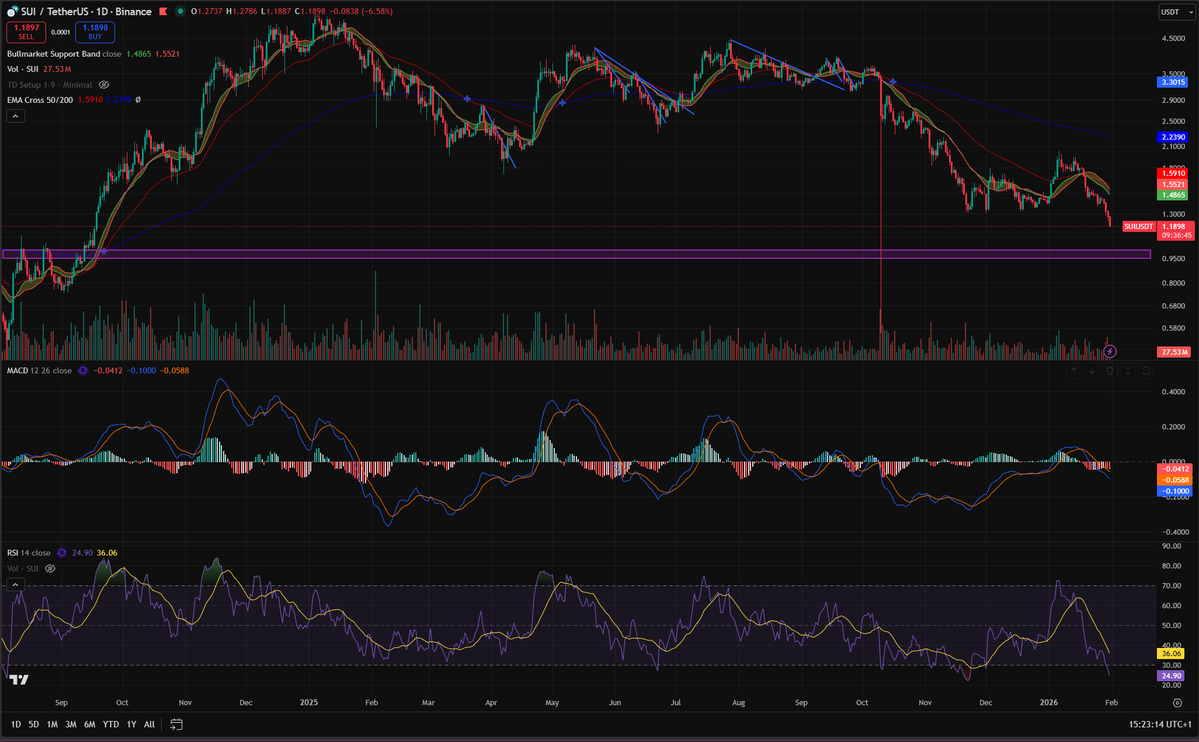
Task: Open the date range settings icon in bottom toolbar
Action: (176, 724)
